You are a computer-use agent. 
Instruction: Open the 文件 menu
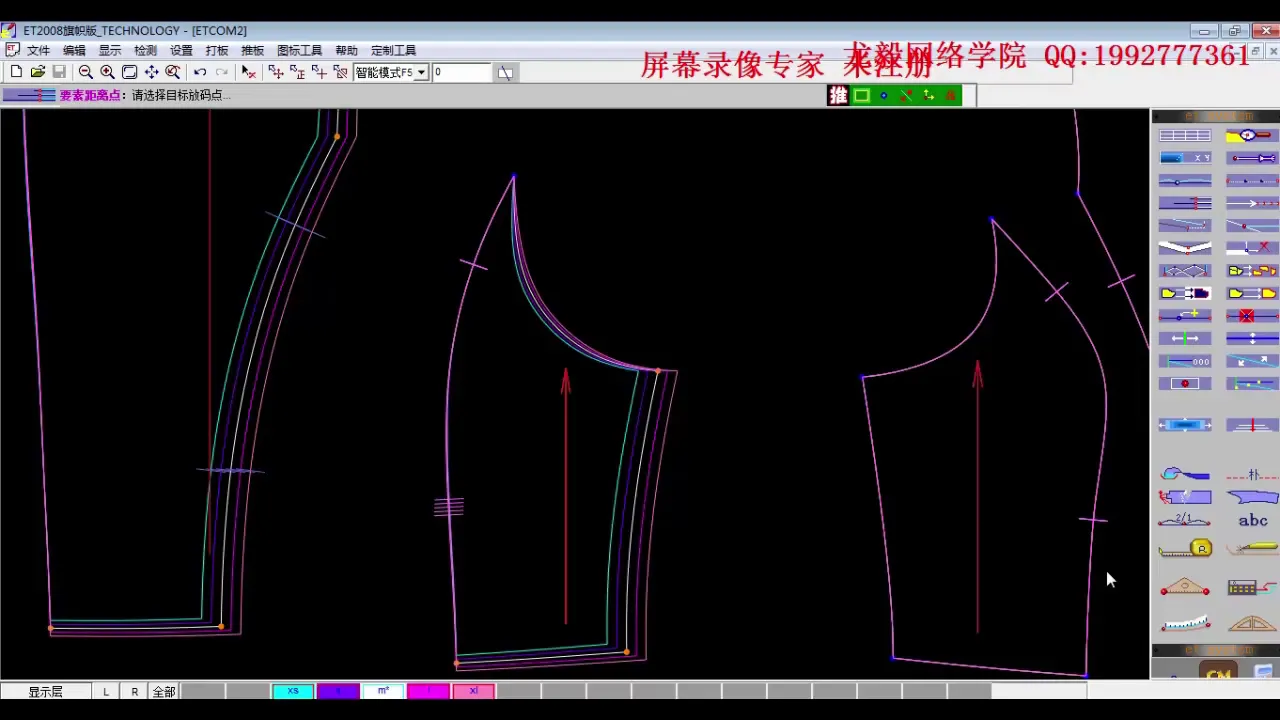(38, 50)
